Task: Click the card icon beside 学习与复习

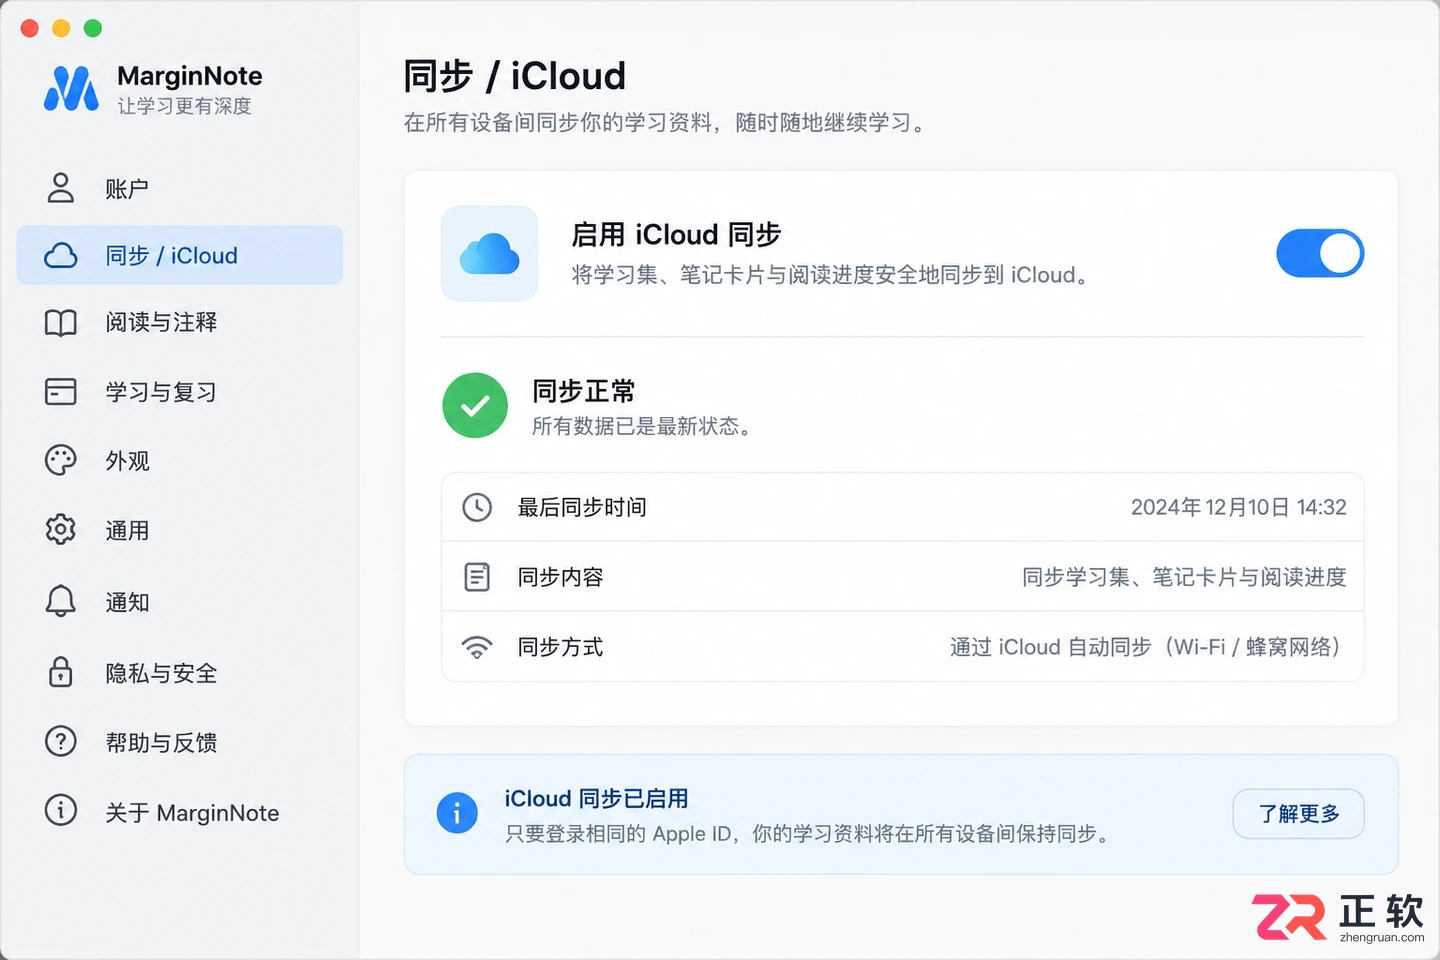Action: (61, 391)
